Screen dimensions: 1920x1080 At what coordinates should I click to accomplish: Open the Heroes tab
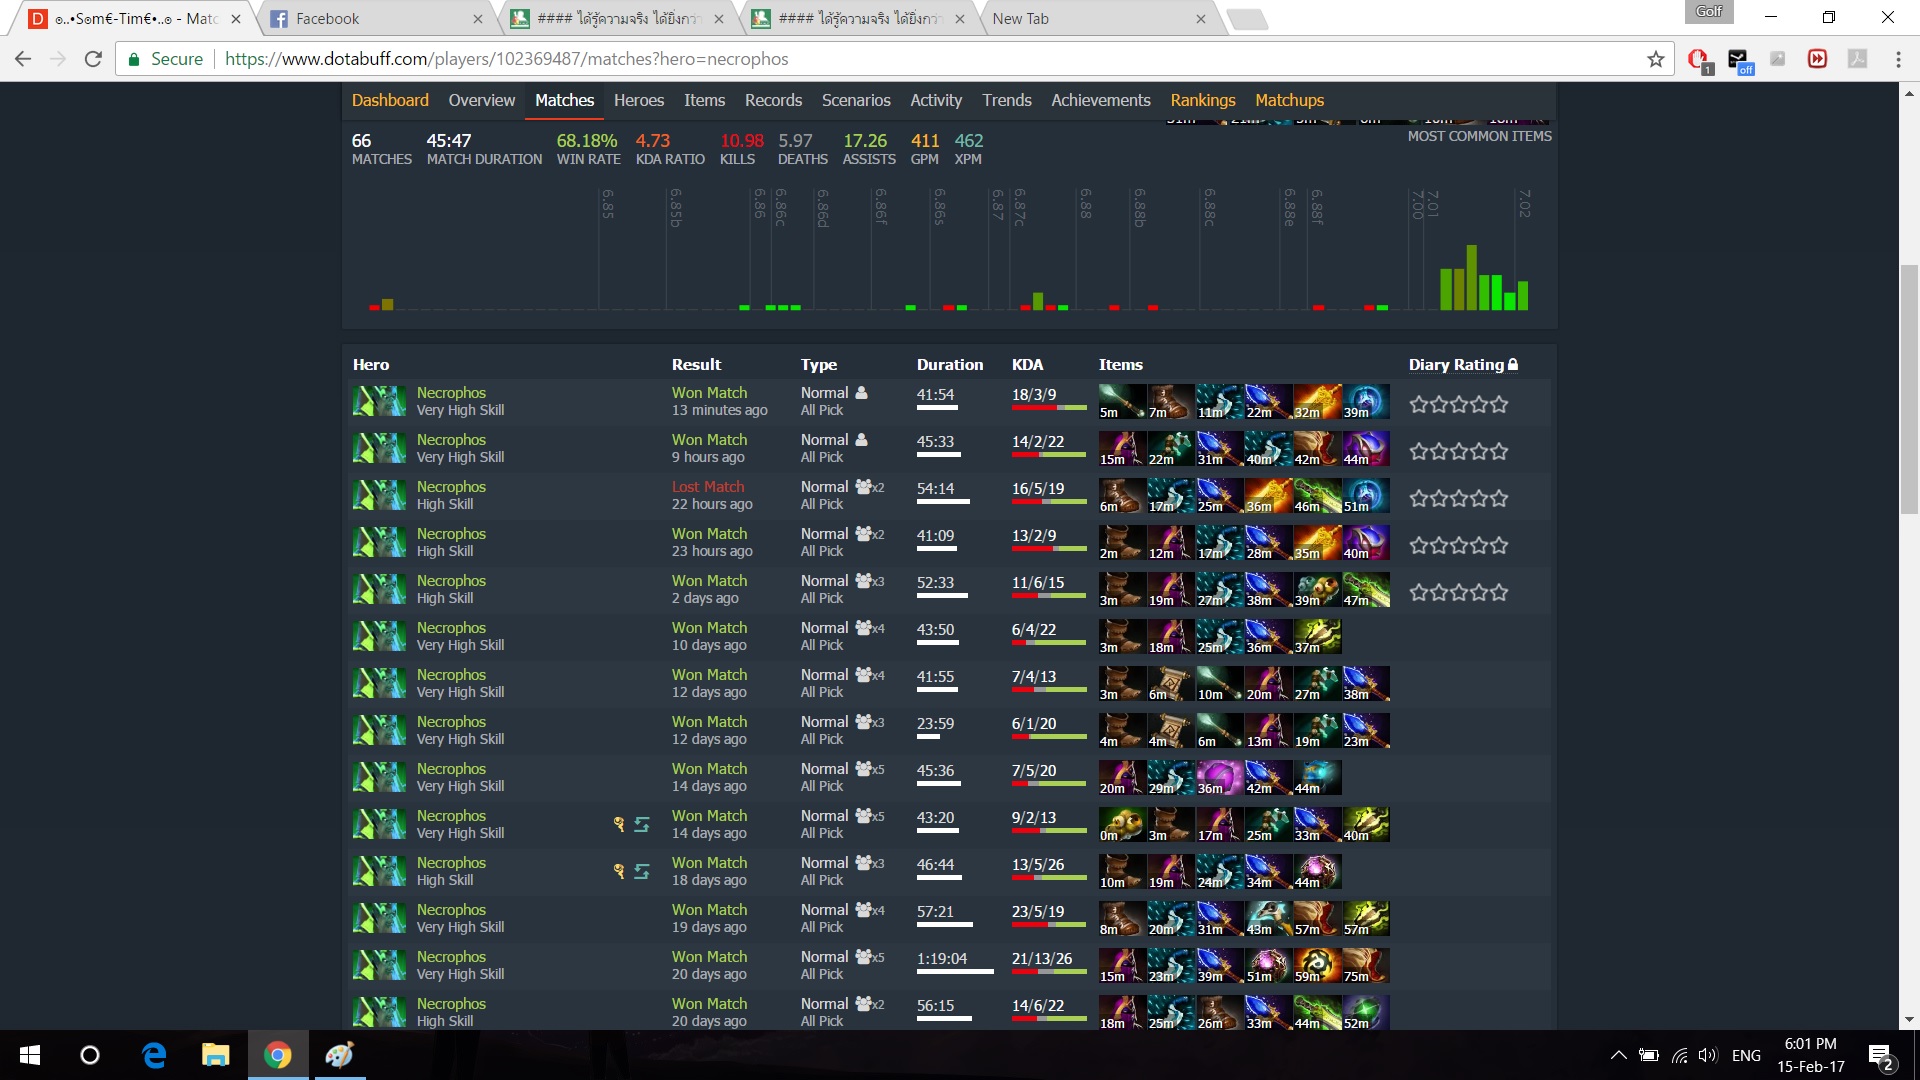638,100
